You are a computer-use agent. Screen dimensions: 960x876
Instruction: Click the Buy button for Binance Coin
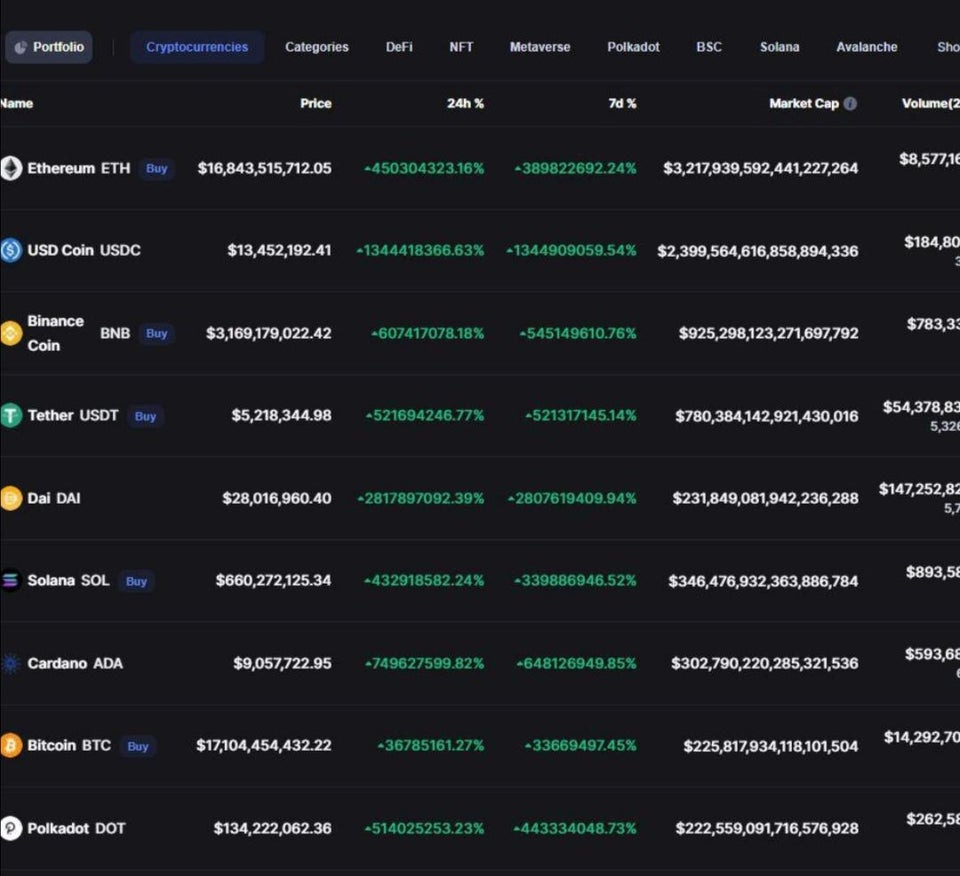point(157,334)
